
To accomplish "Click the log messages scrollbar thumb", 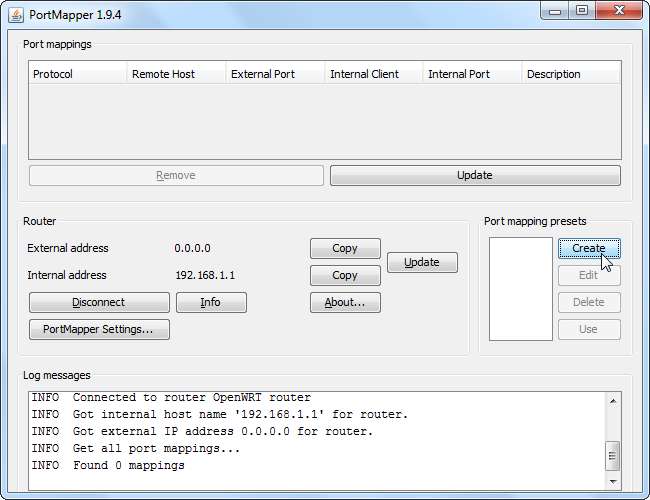I will (613, 456).
